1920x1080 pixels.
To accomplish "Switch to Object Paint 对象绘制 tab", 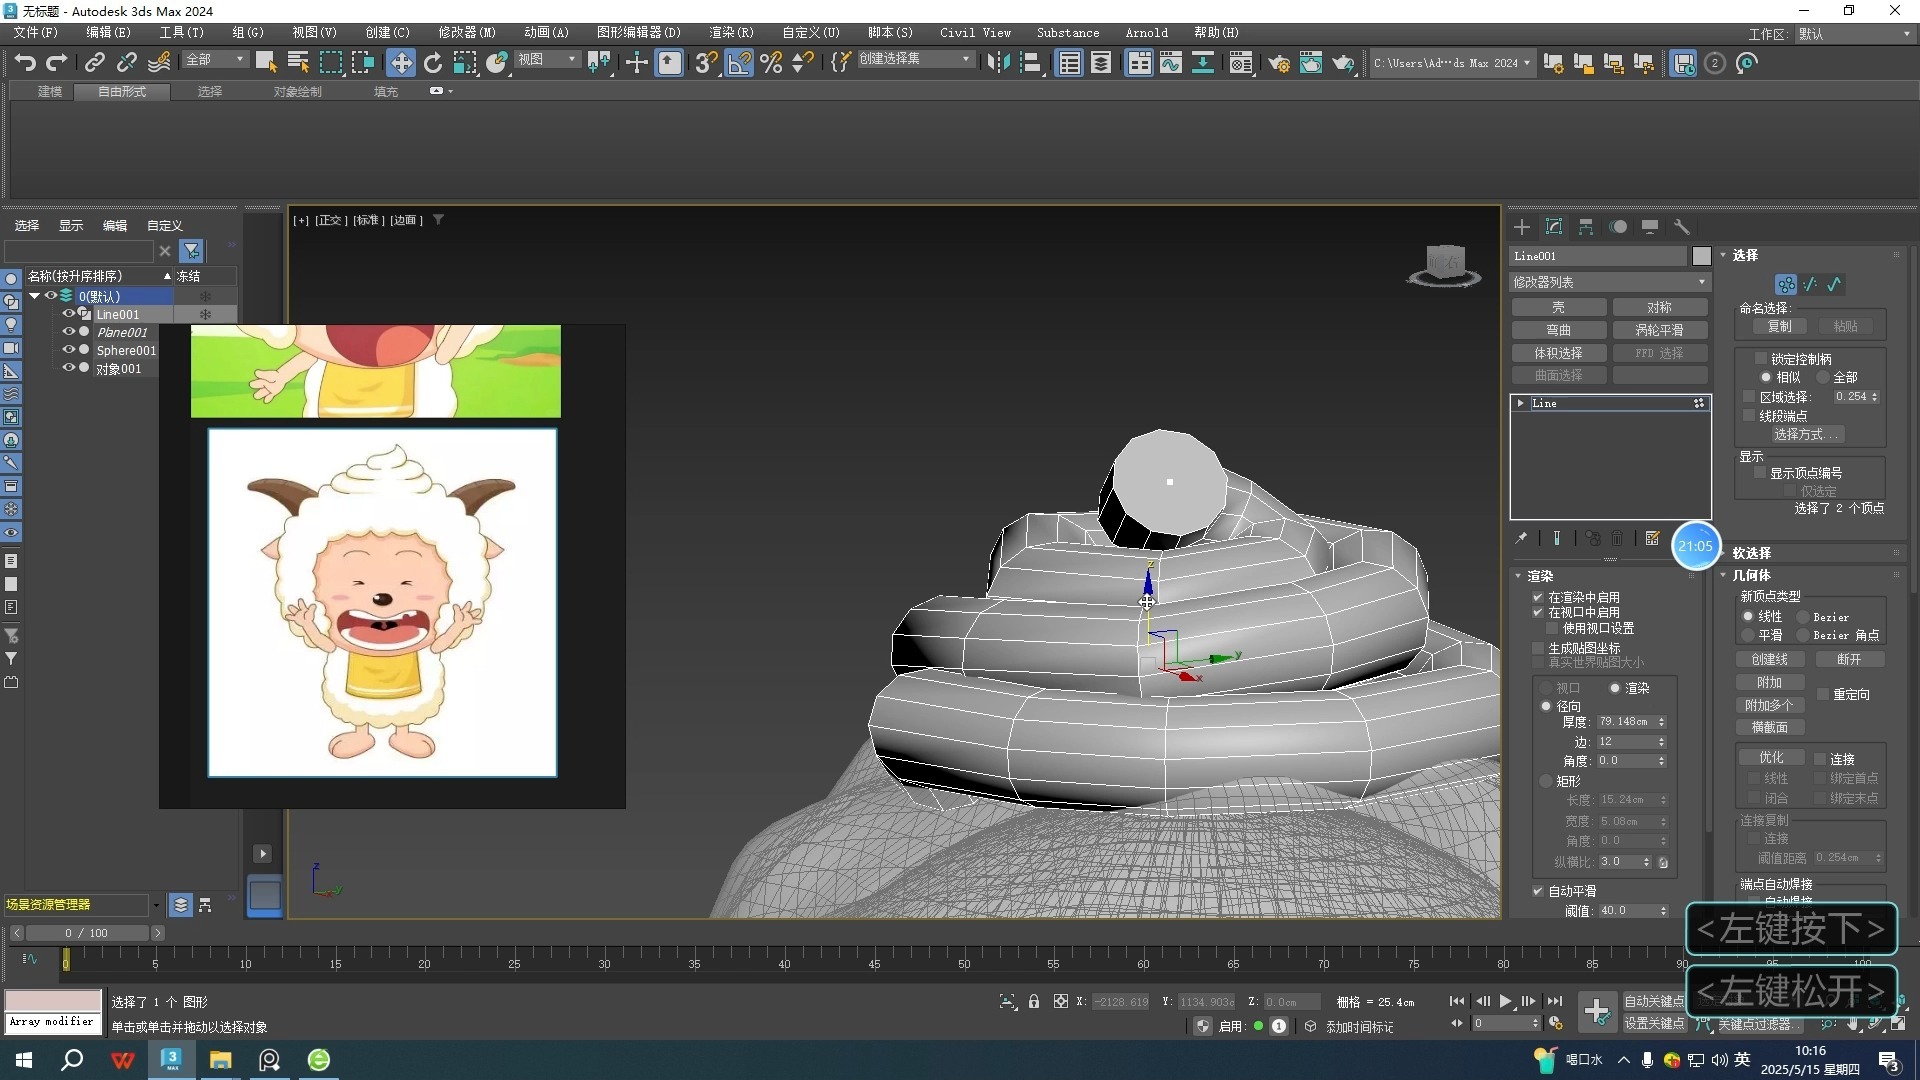I will pyautogui.click(x=298, y=91).
